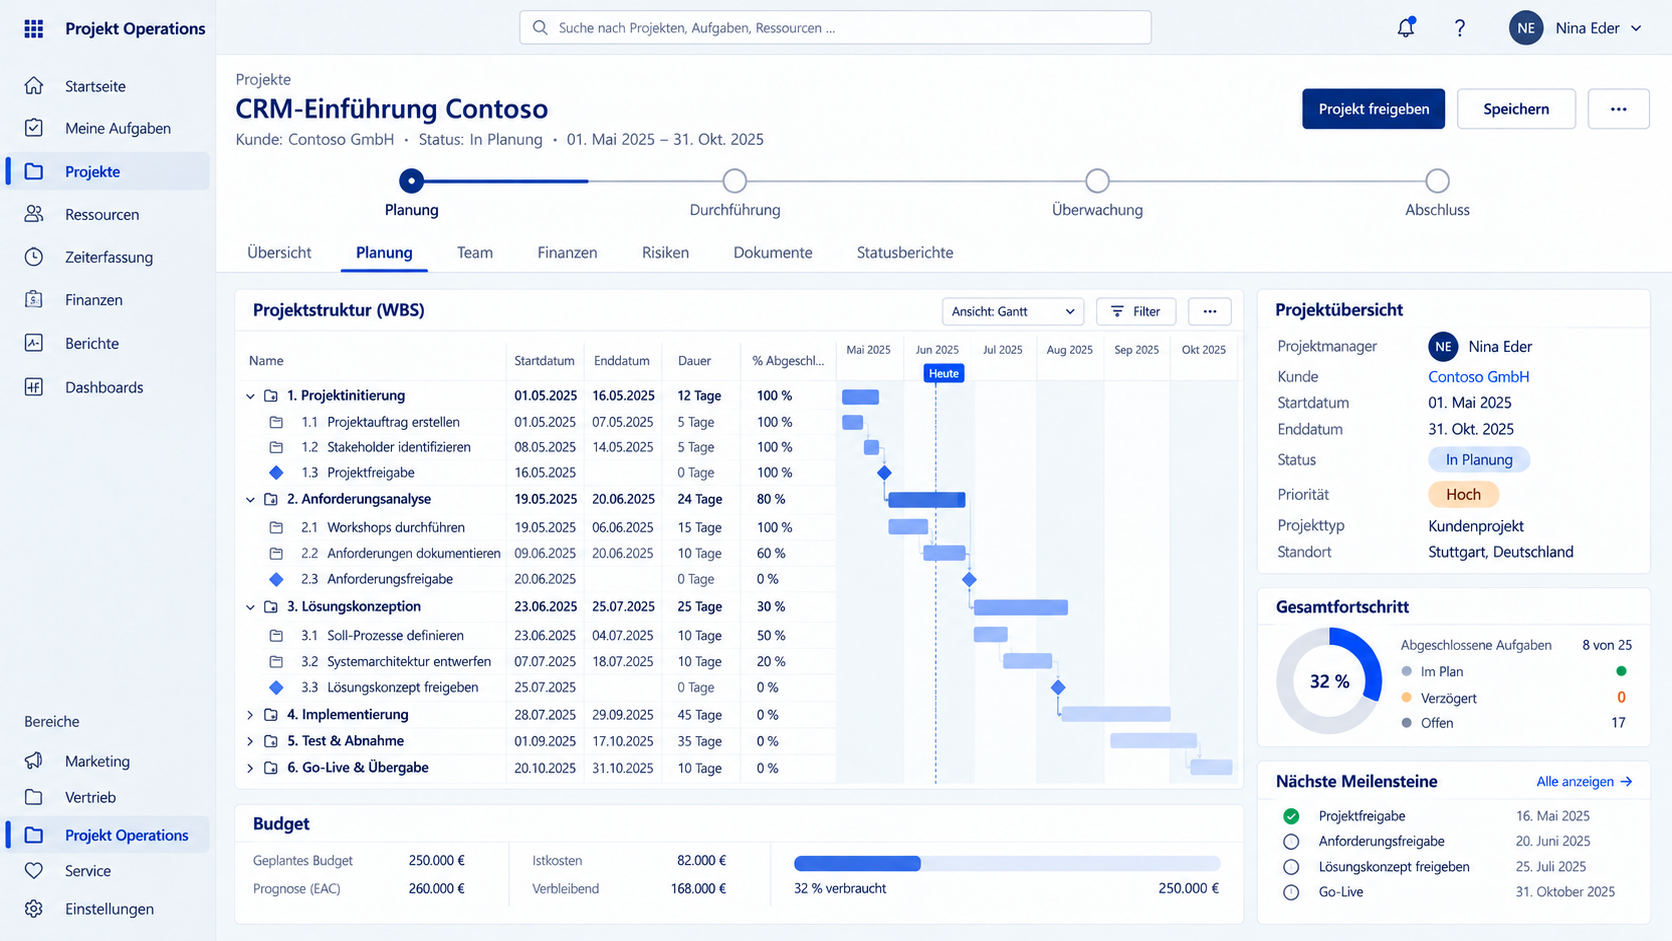Select the Abschluss stage circle
Screen dimensions: 1672x941
point(1437,181)
